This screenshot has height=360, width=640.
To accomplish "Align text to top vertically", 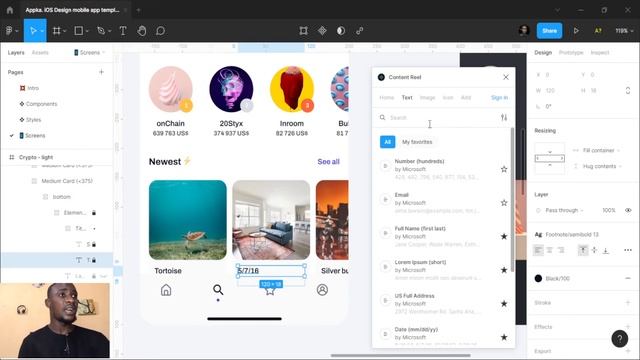I will tap(583, 250).
